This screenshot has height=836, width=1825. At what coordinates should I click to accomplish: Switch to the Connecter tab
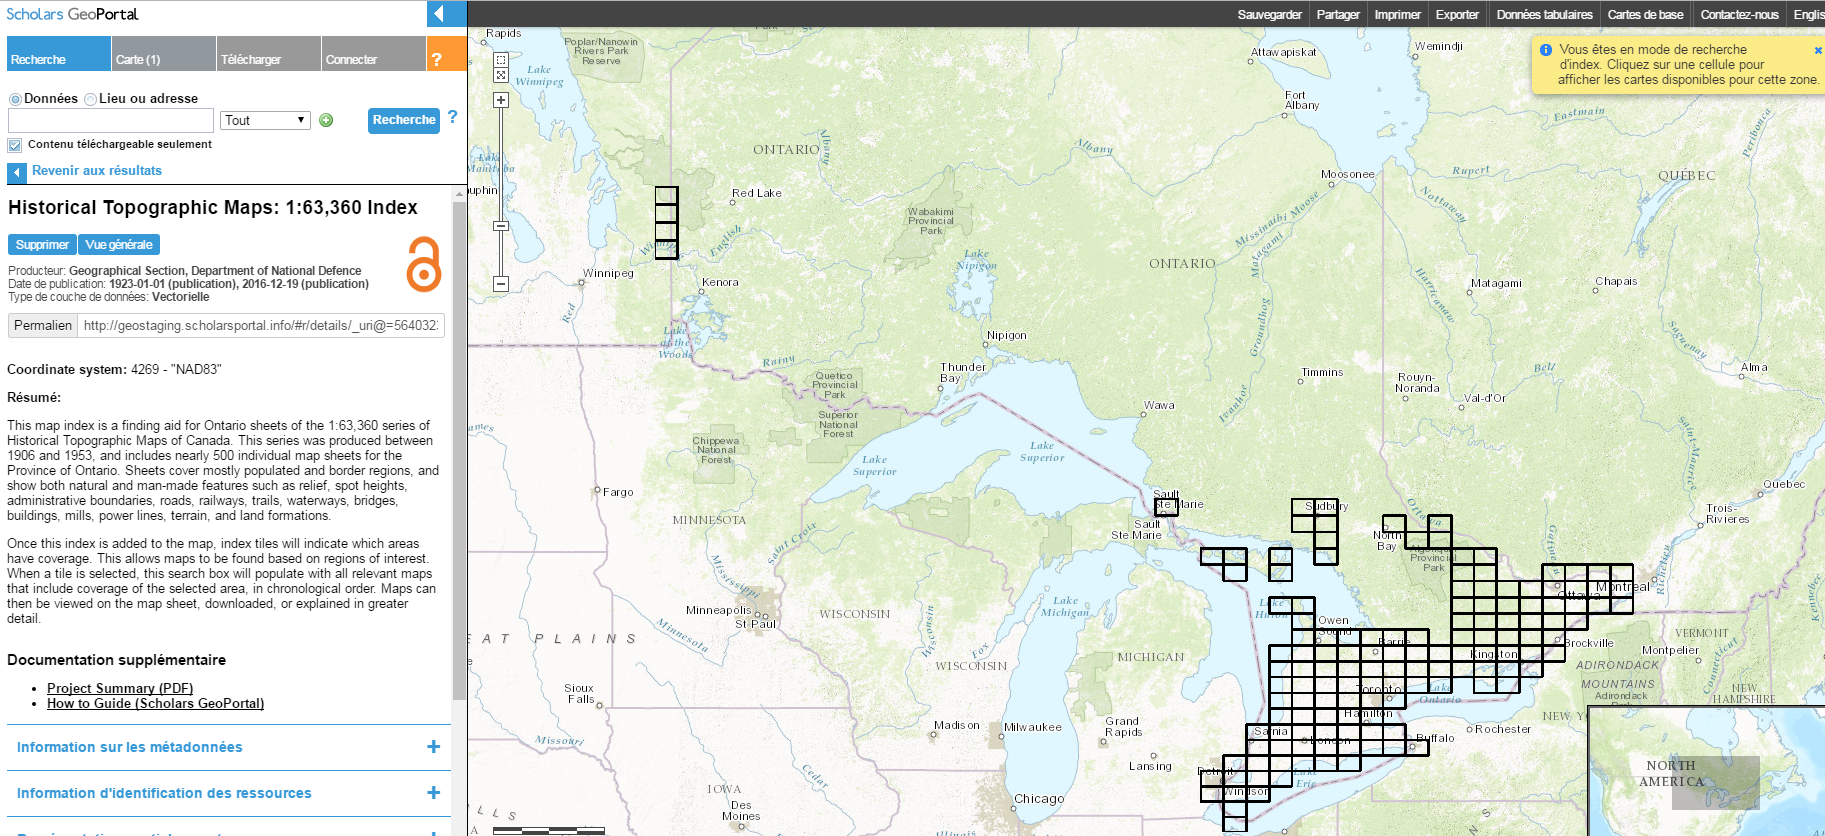[x=374, y=54]
